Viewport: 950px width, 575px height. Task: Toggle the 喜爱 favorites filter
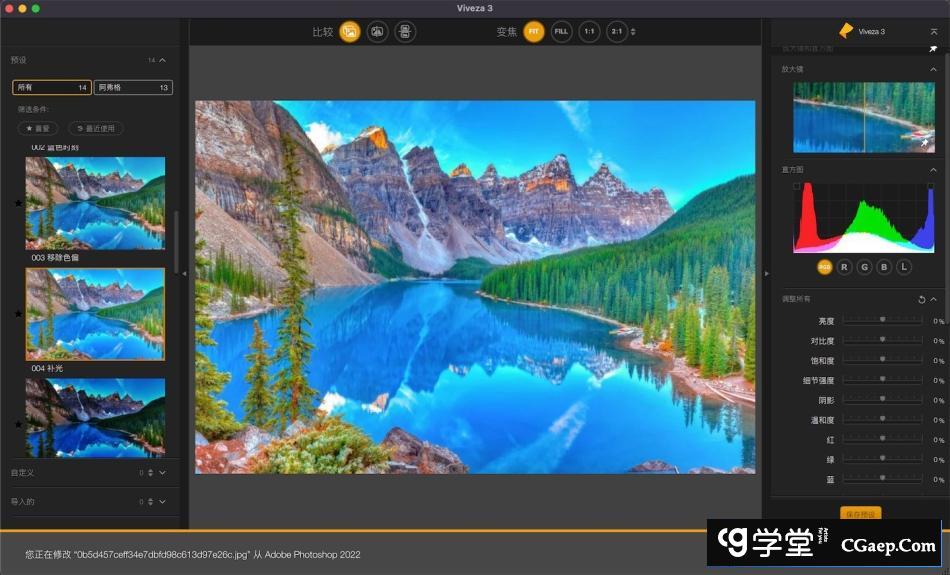39,128
